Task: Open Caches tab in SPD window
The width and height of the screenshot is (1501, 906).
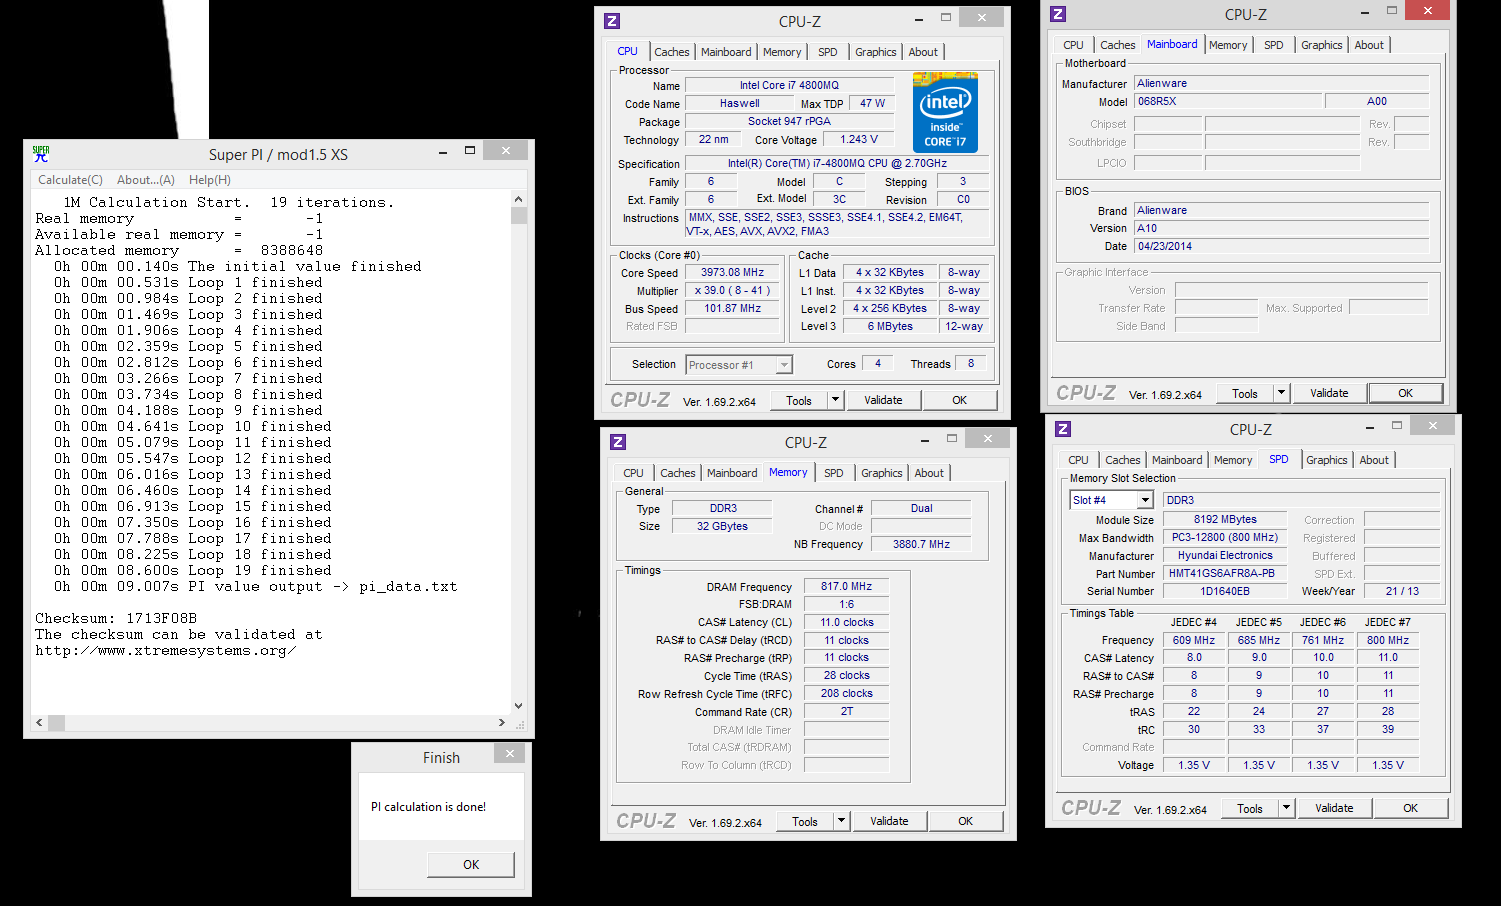Action: [1123, 460]
